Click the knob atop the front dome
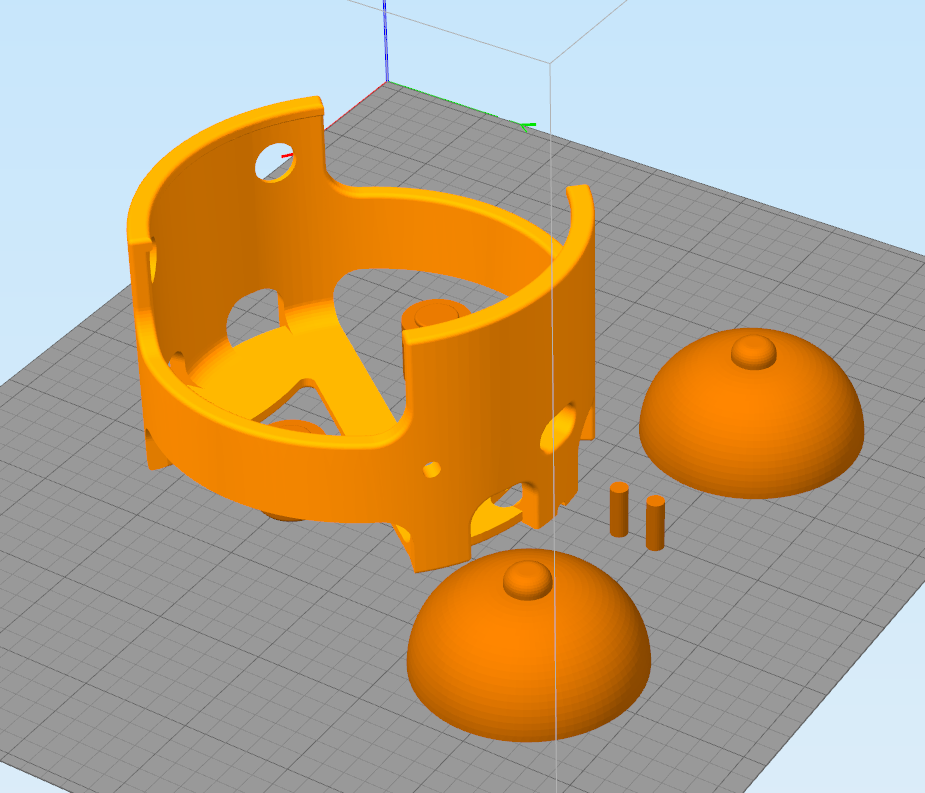Screen dimensions: 925x793 [x=528, y=580]
